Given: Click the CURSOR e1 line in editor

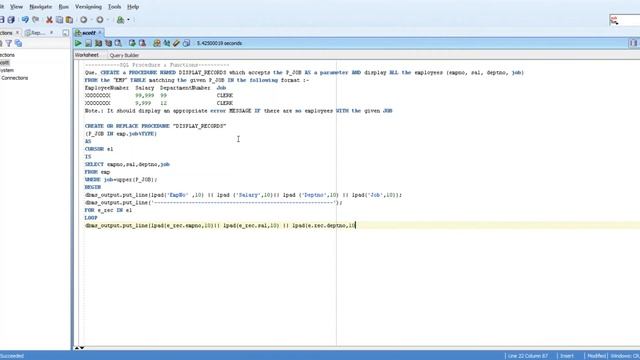Looking at the screenshot, I should point(99,149).
